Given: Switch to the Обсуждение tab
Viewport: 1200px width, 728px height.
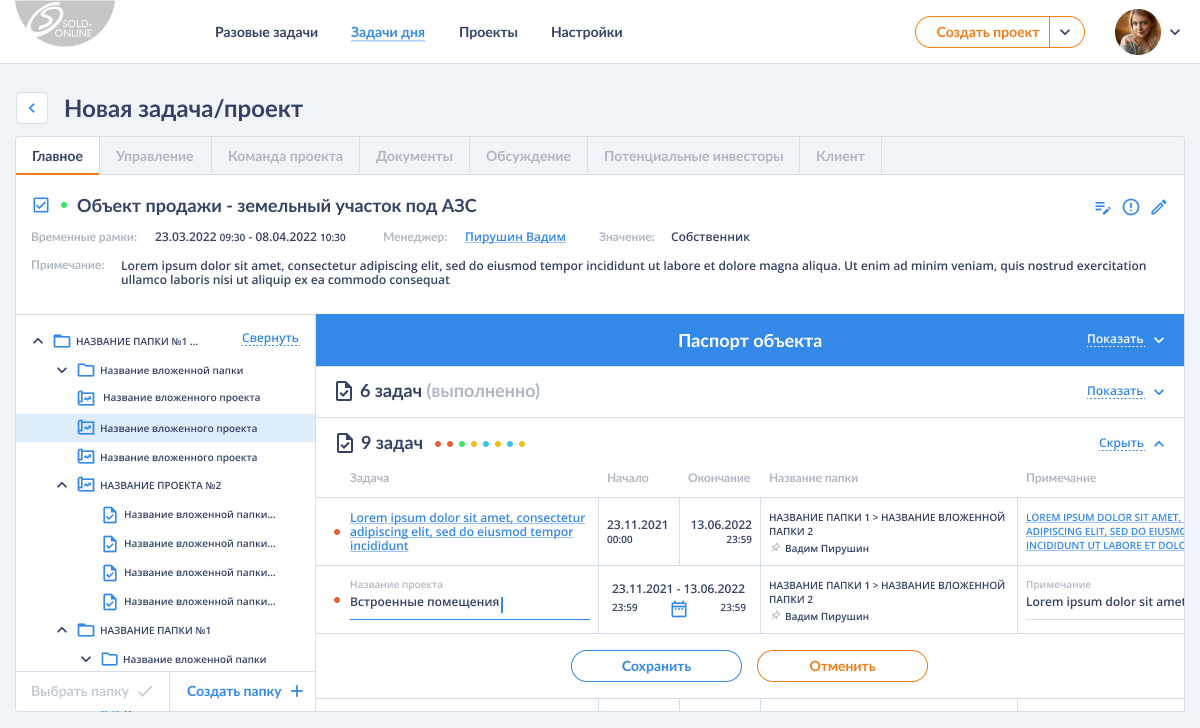Looking at the screenshot, I should pos(528,156).
